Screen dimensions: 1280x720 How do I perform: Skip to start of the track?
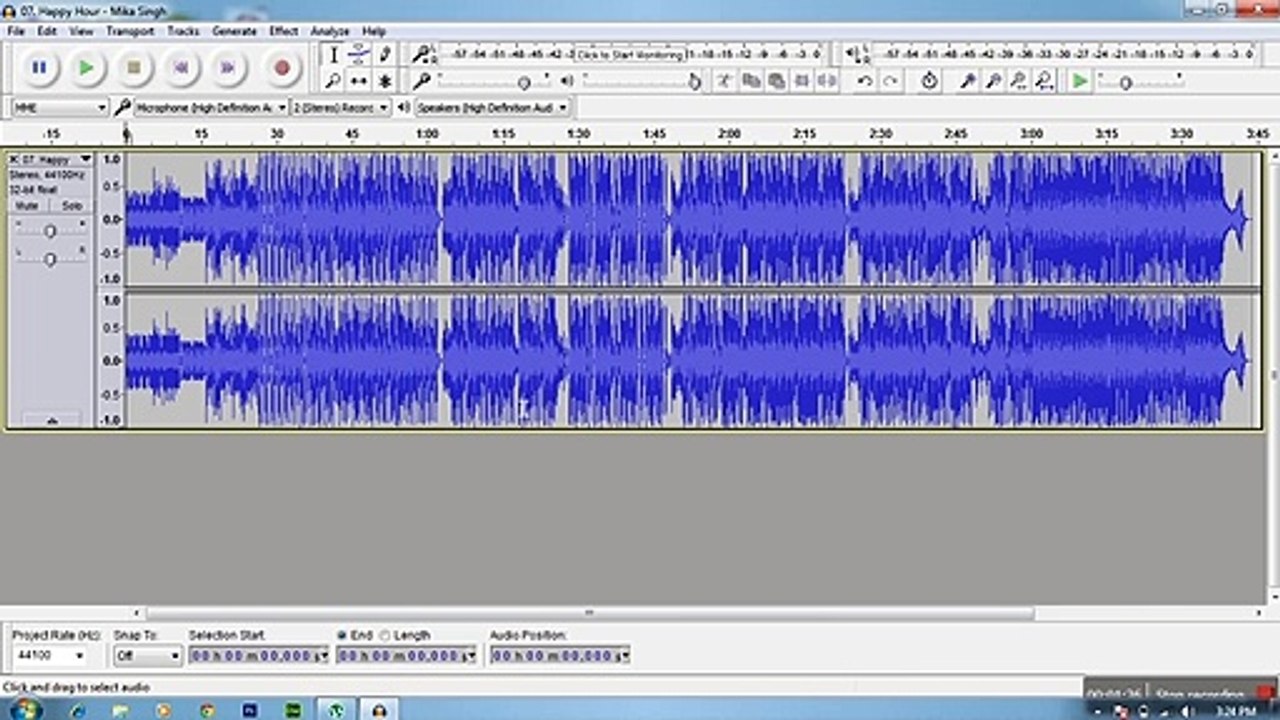tap(181, 68)
